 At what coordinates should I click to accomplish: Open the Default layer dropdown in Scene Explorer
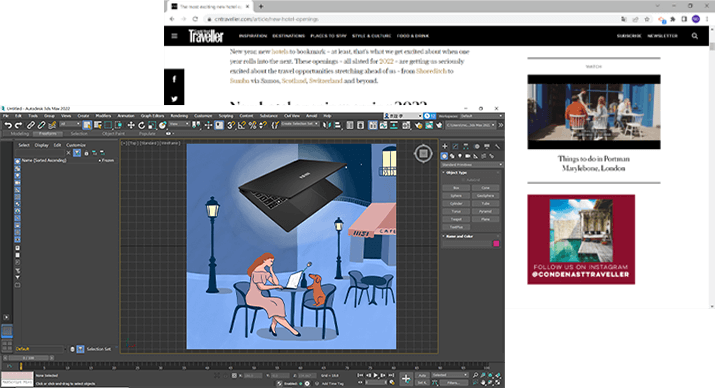(41, 349)
